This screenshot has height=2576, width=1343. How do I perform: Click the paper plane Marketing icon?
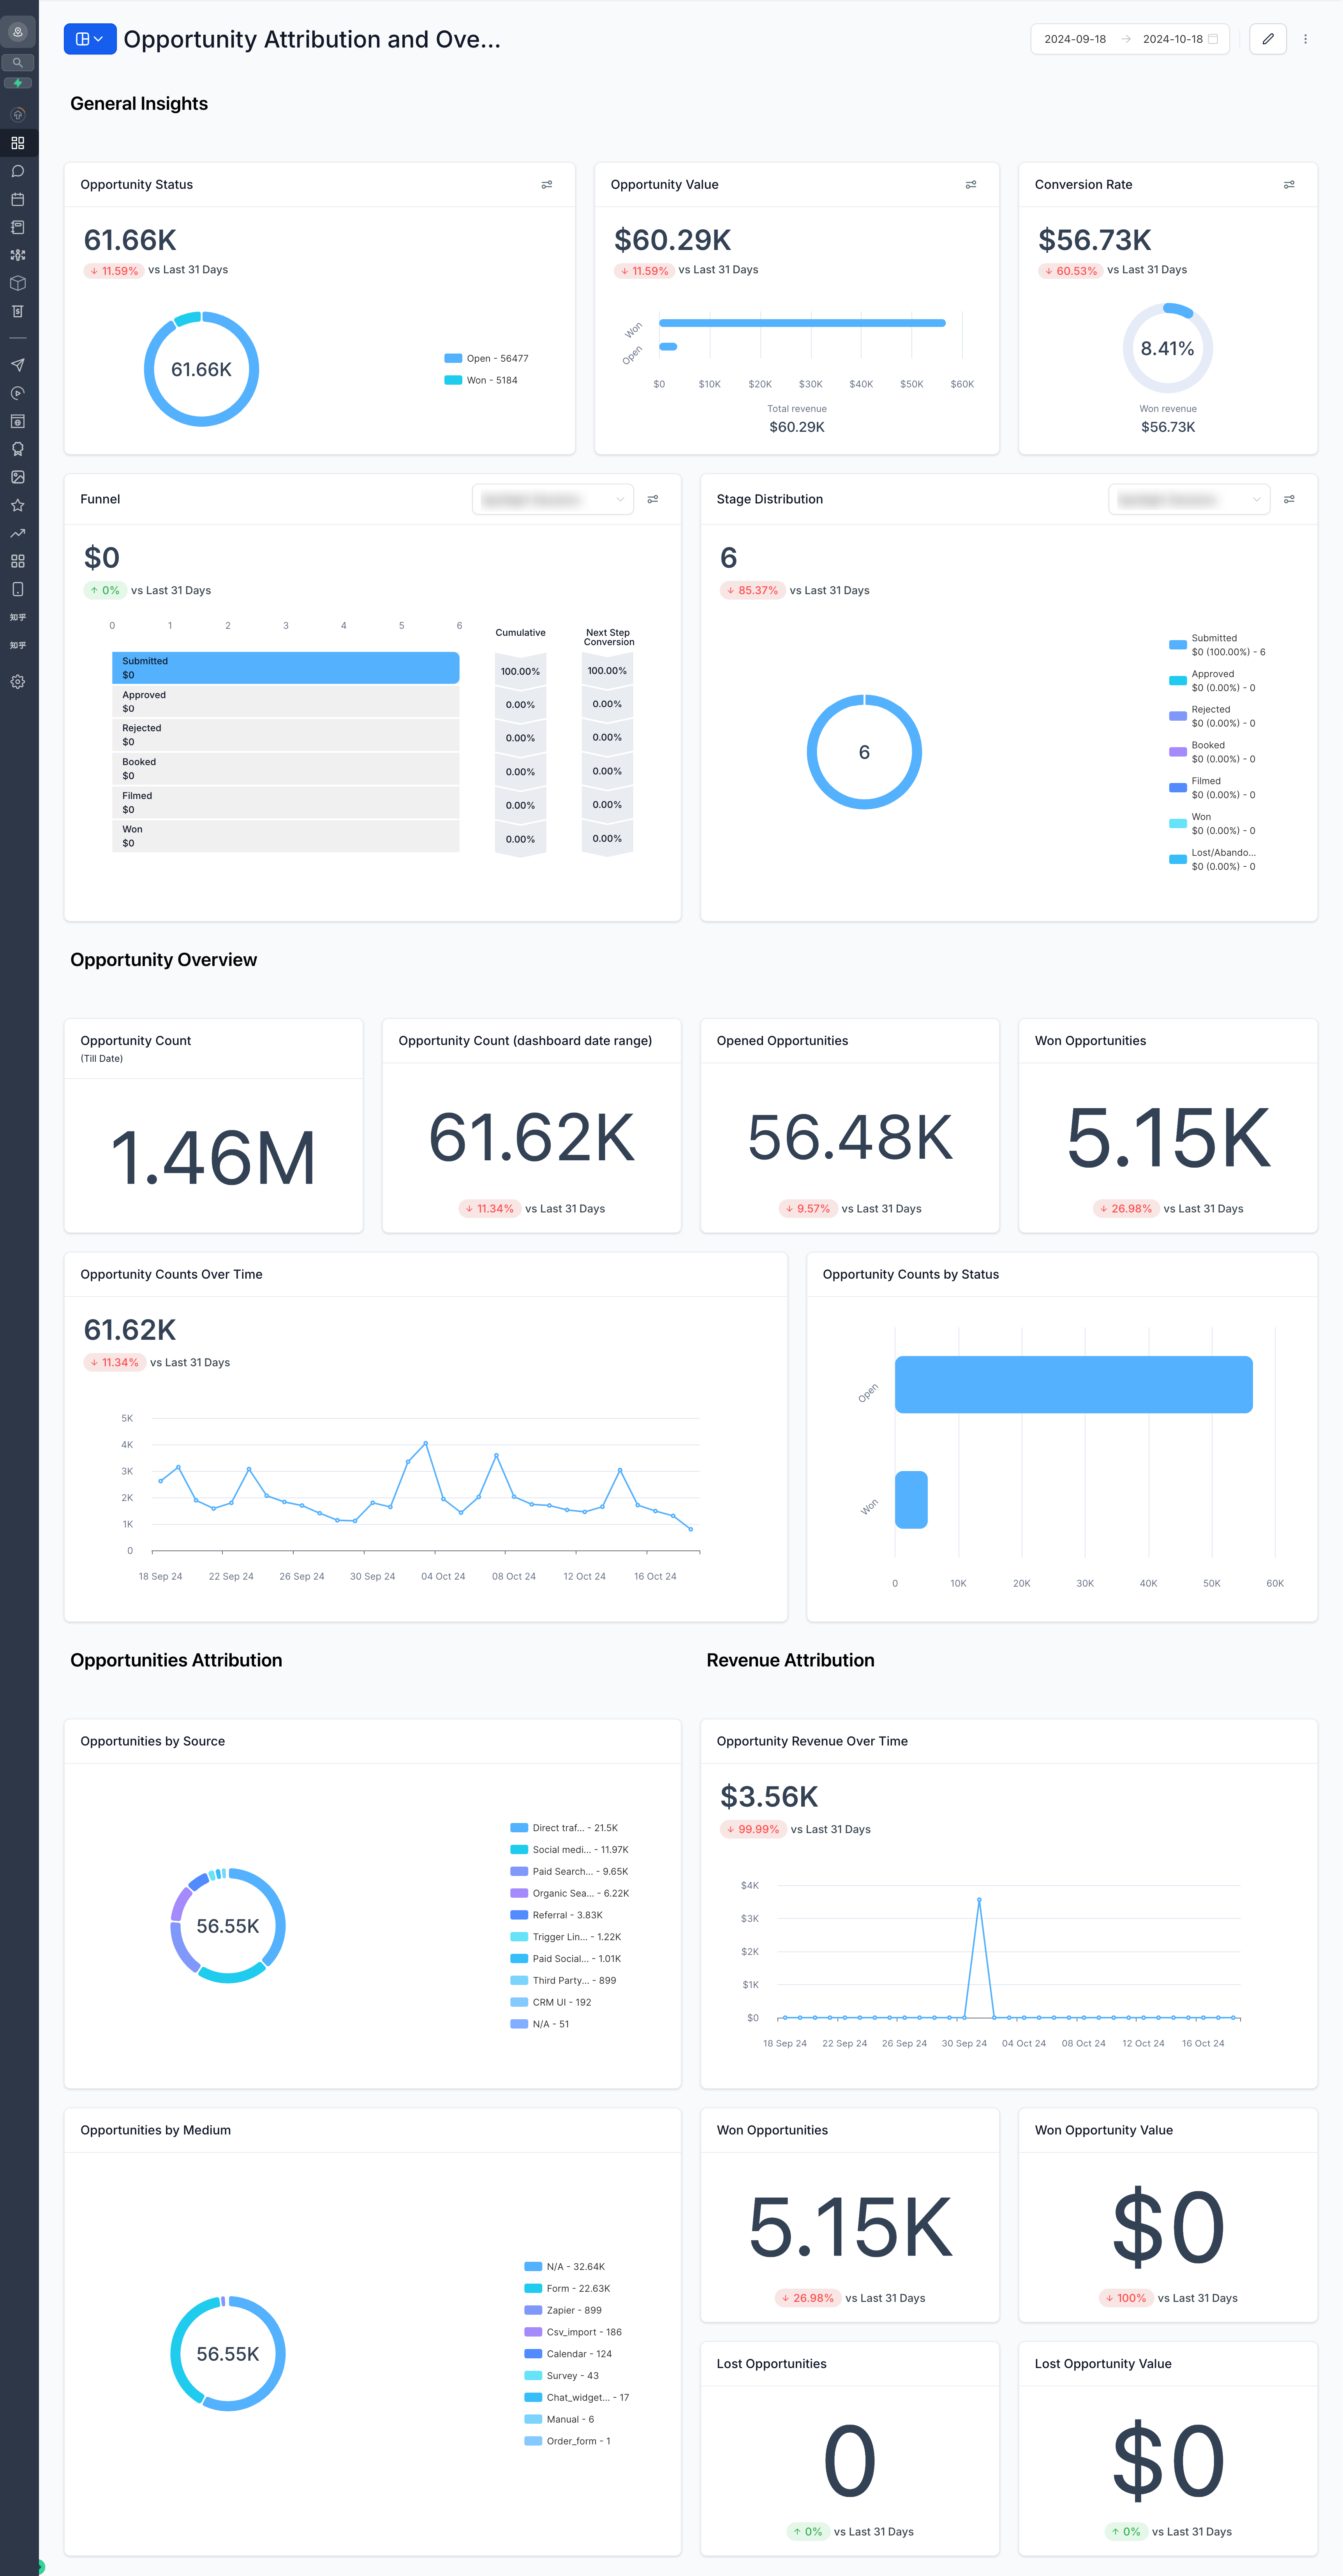point(18,365)
